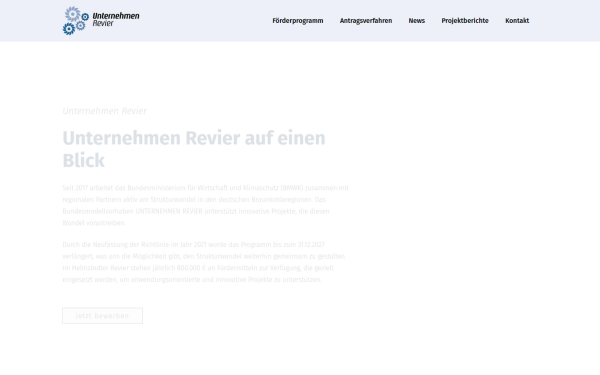Open the Förderprogramm menu item
The height and width of the screenshot is (375, 600).
pos(298,21)
